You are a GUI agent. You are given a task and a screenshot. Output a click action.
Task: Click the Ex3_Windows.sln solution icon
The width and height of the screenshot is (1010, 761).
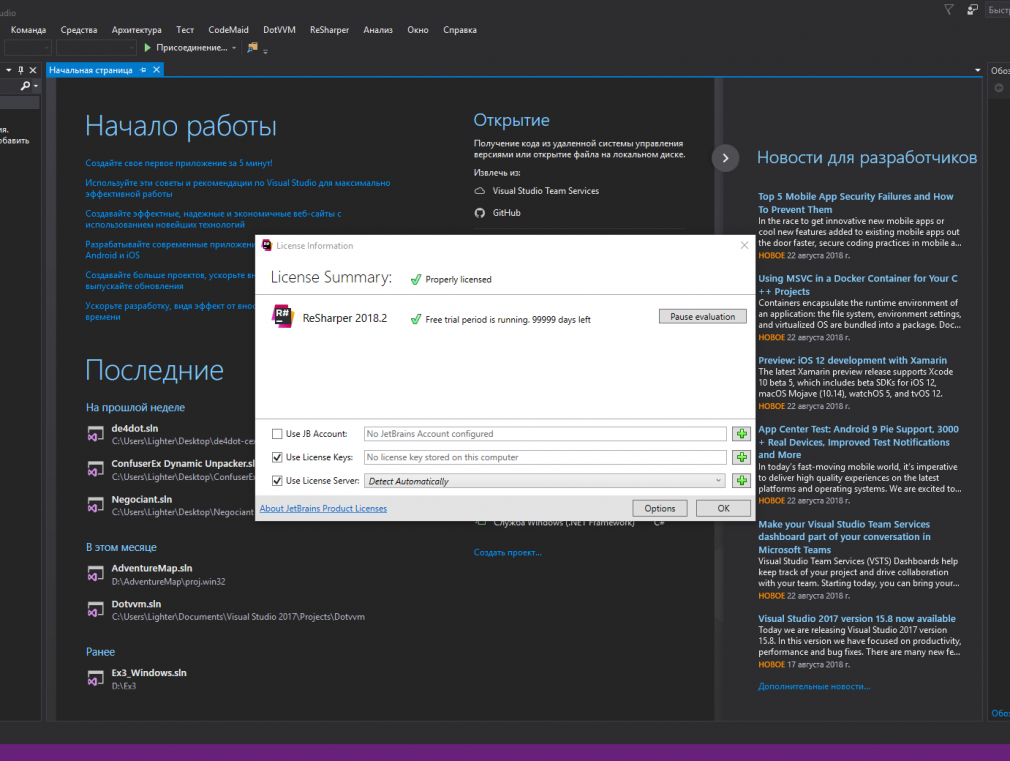coord(96,679)
